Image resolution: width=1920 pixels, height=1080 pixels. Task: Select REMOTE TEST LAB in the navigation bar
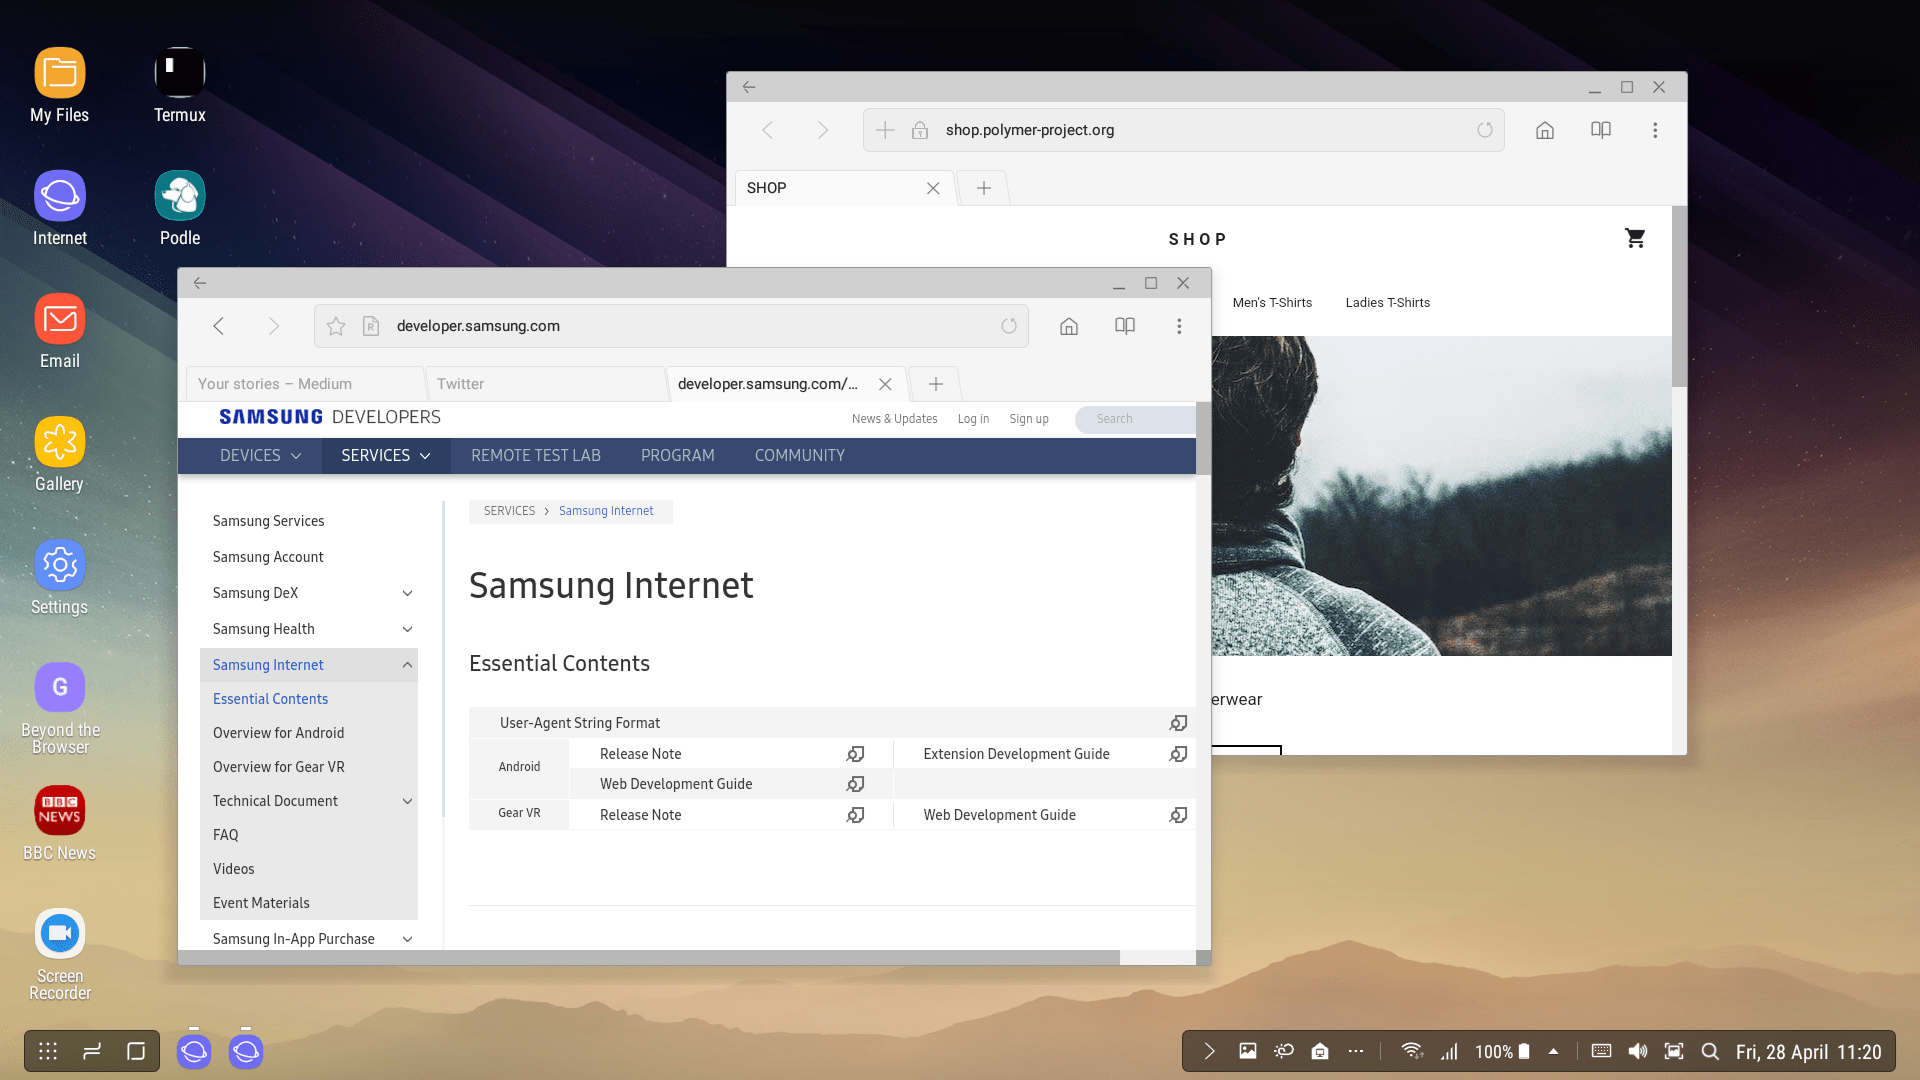536,456
